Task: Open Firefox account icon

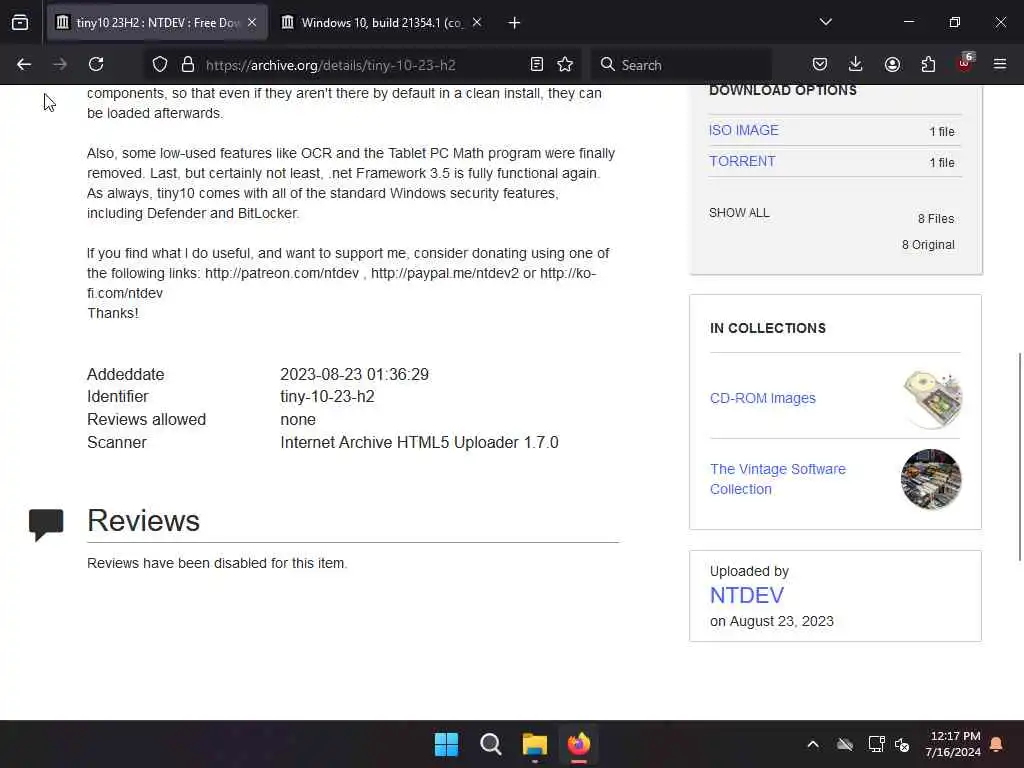Action: (x=892, y=65)
